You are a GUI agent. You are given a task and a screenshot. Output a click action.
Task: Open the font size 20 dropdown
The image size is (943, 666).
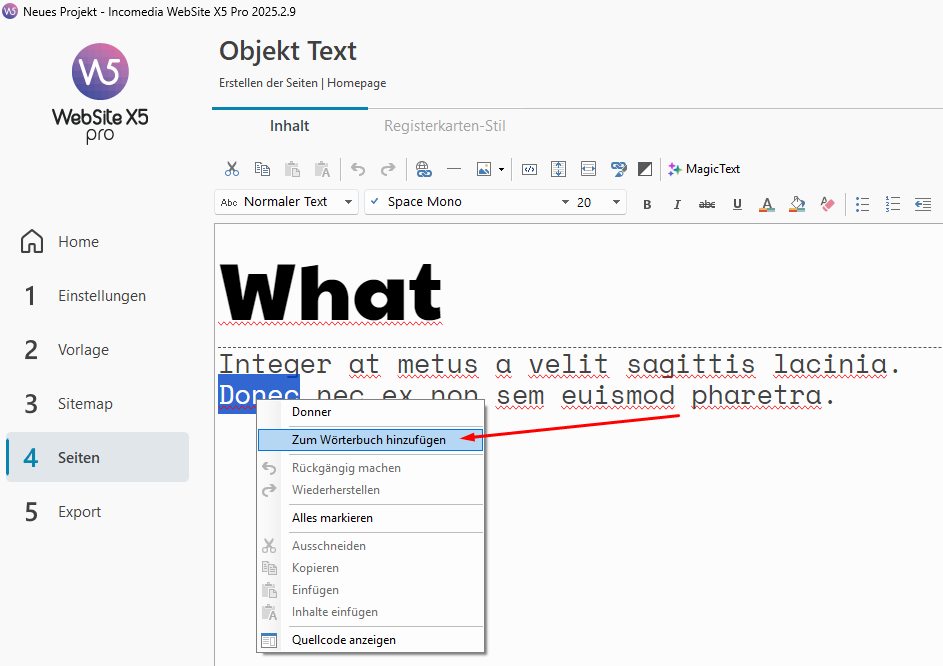(x=599, y=202)
